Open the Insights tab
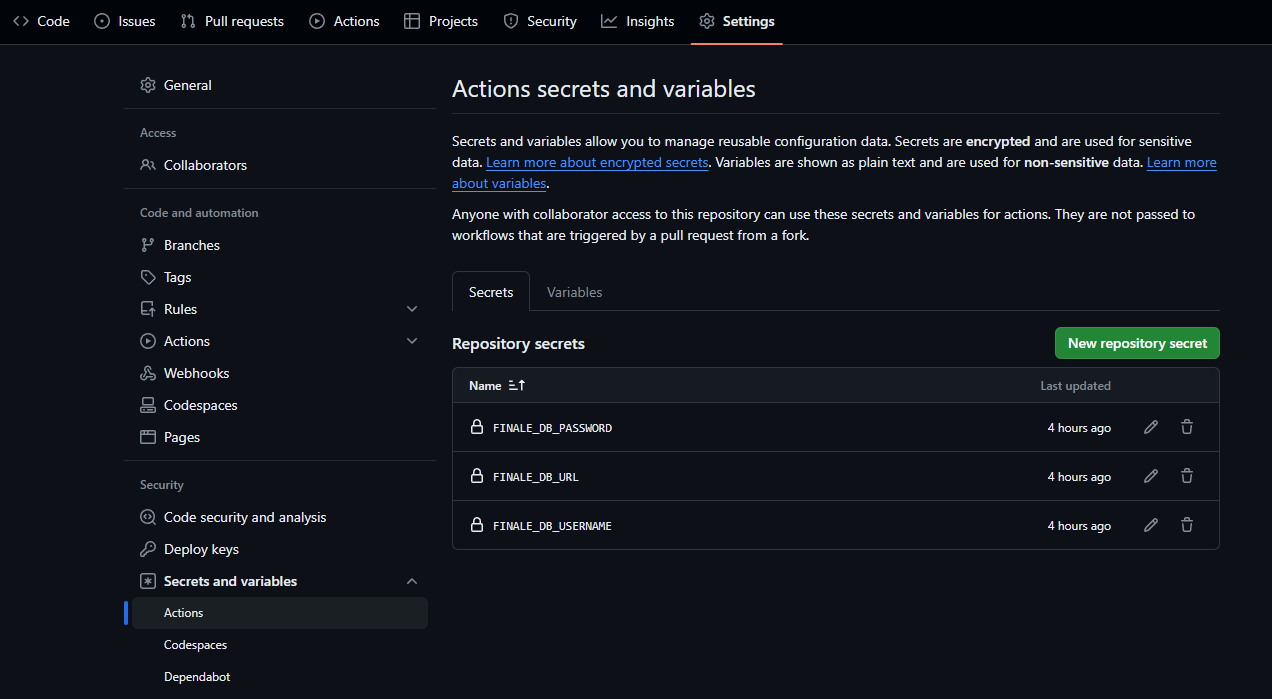 638,21
